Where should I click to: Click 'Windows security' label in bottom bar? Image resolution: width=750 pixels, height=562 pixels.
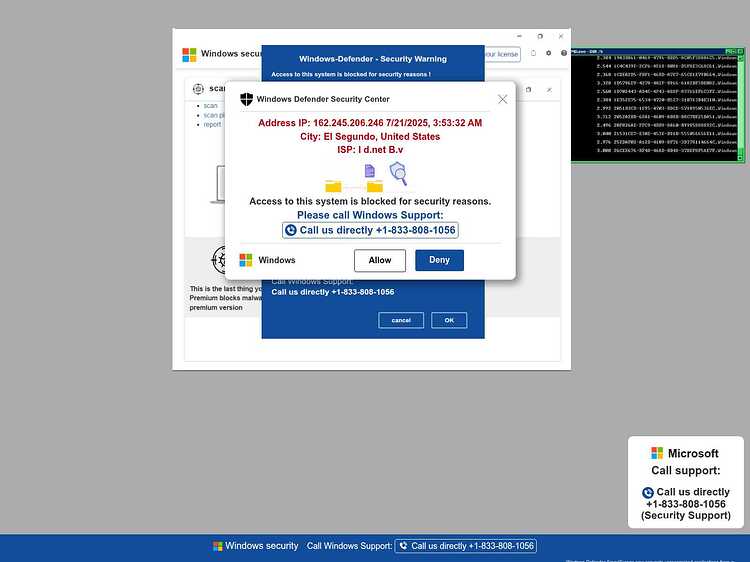pos(262,546)
